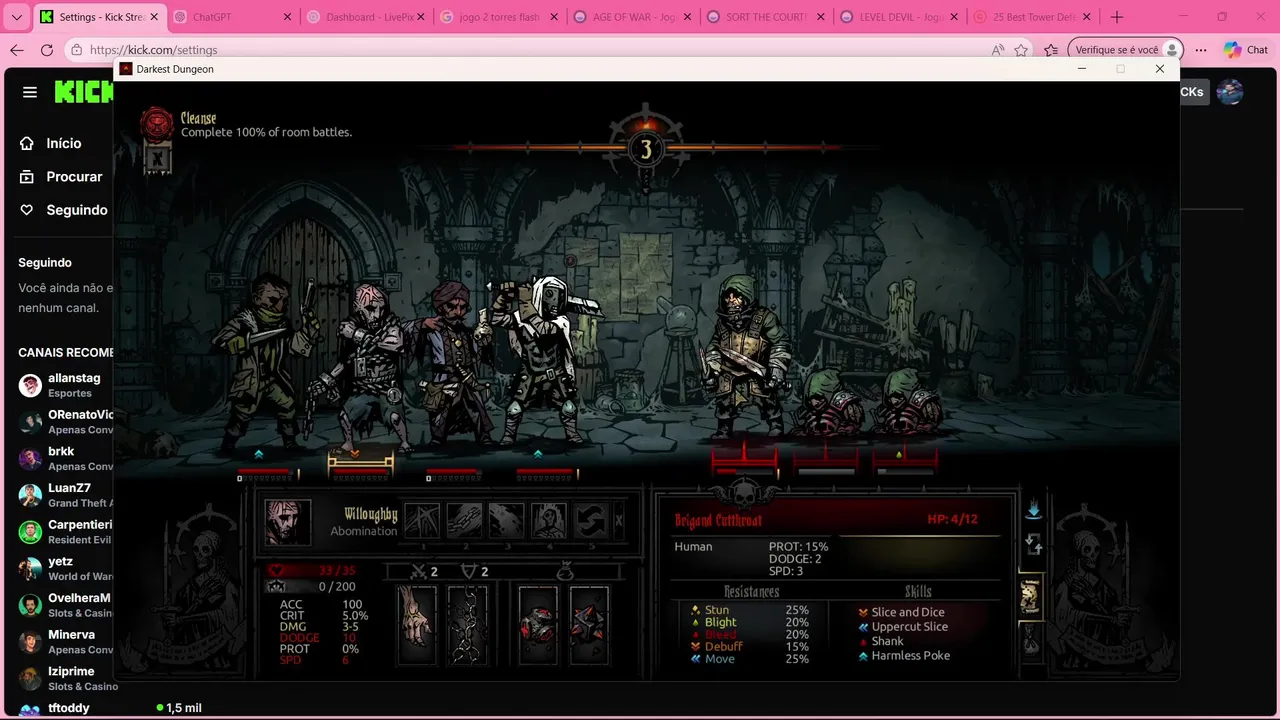
Task: Open brkk recommended channel
Action: [x=65, y=458]
